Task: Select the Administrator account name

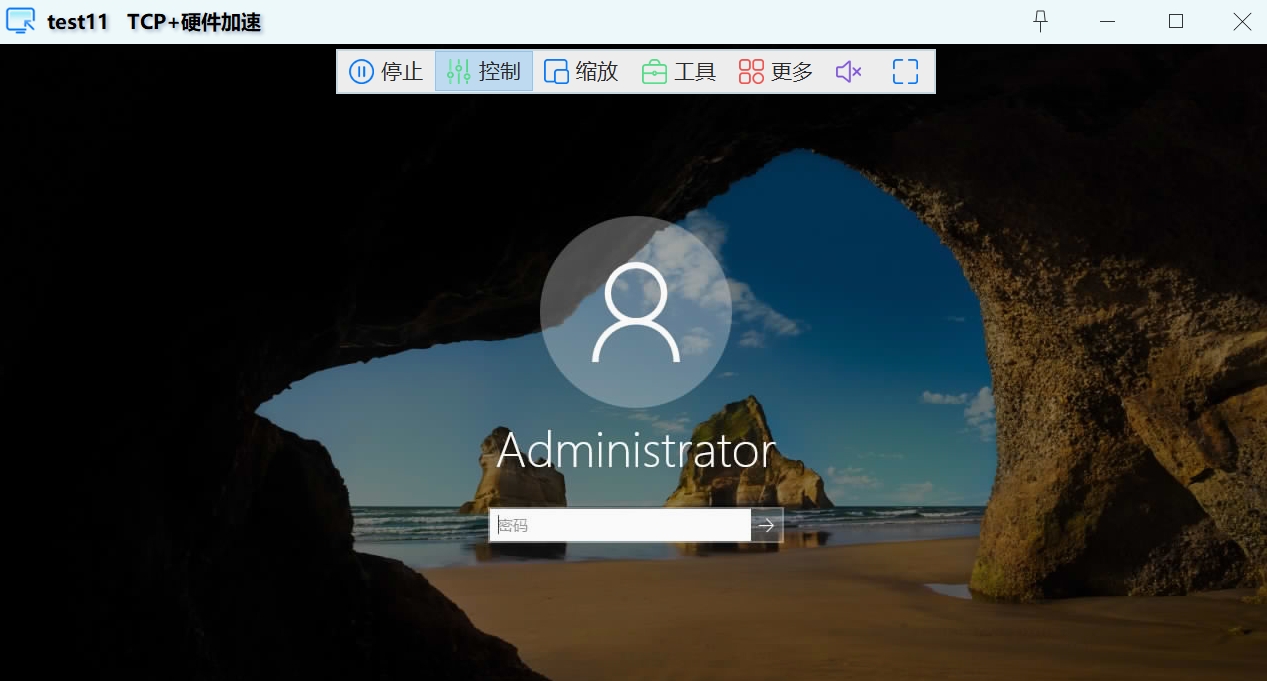Action: click(636, 451)
